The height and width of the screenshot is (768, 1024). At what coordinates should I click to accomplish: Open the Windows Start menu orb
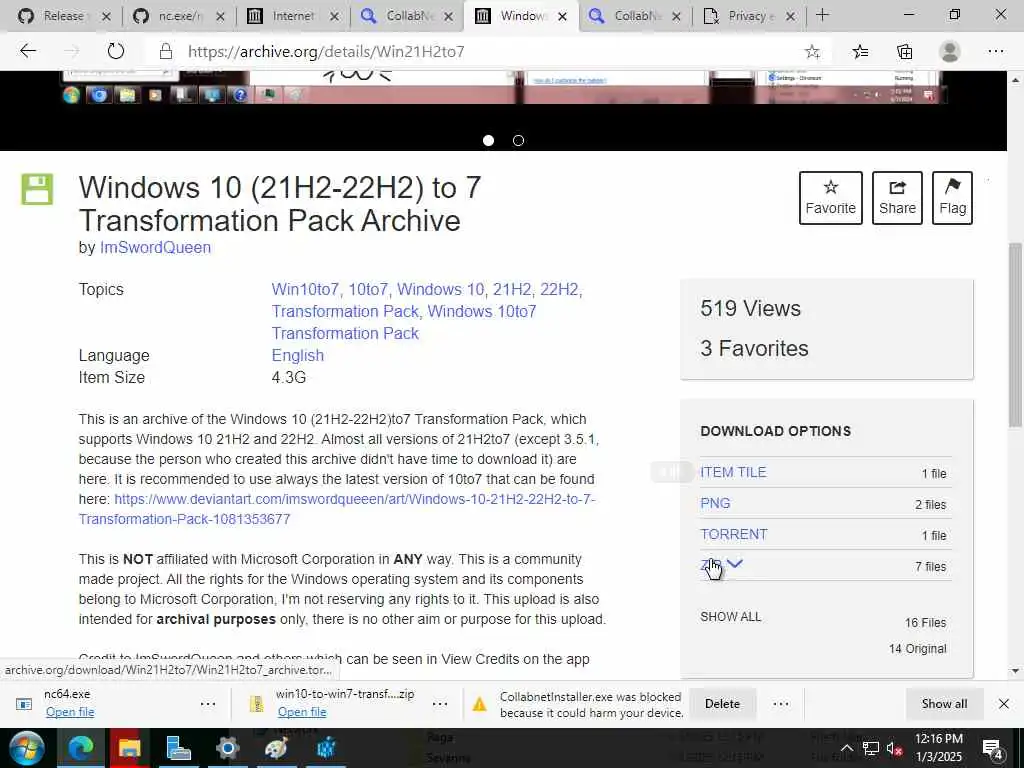27,748
